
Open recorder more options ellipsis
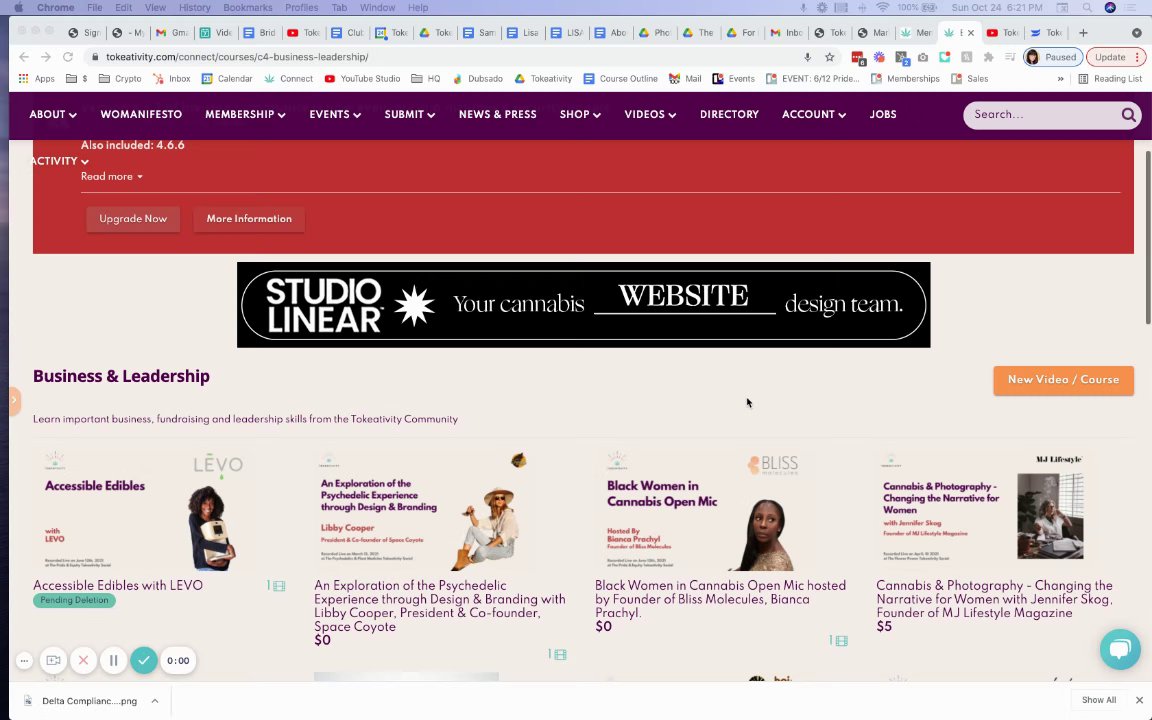[x=24, y=660]
